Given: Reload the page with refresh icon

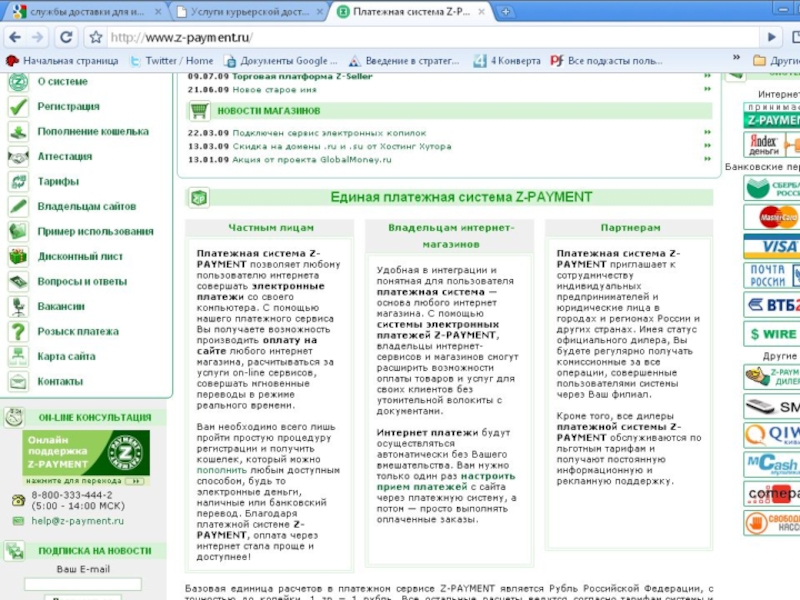Looking at the screenshot, I should (x=66, y=37).
